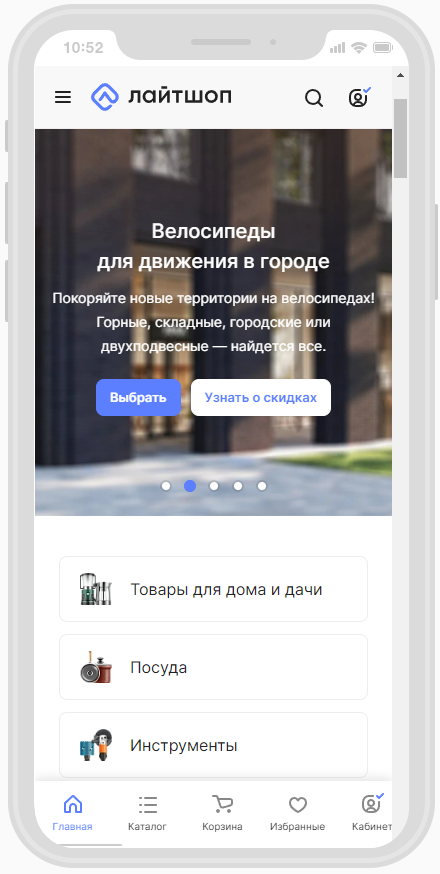Viewport: 440px width, 874px height.
Task: Open the Корзина cart icon
Action: click(x=223, y=804)
